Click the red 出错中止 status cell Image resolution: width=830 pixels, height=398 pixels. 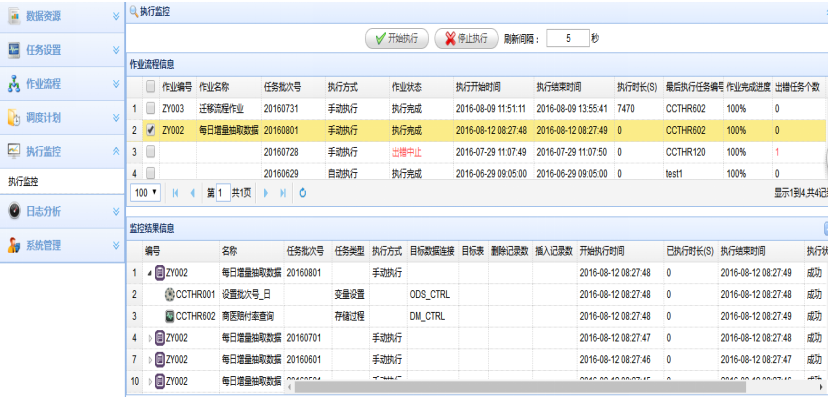pyautogui.click(x=407, y=152)
